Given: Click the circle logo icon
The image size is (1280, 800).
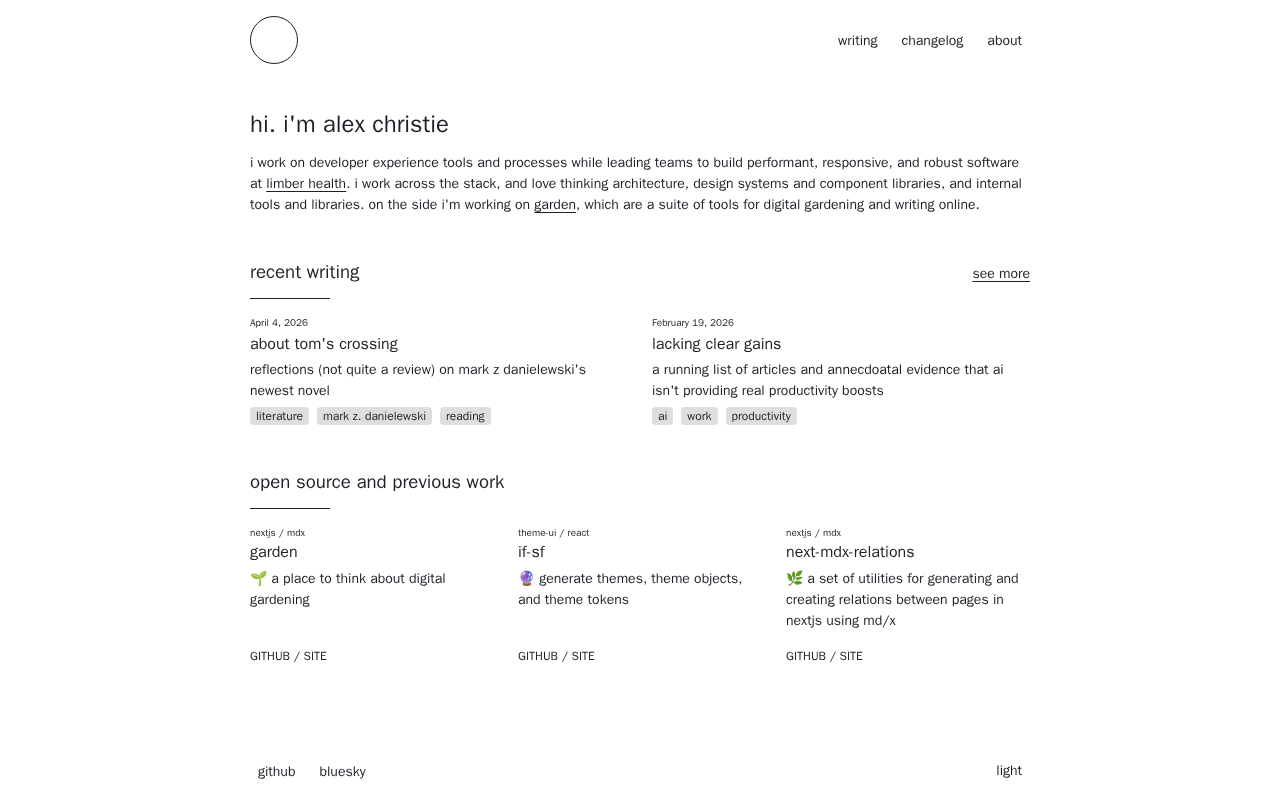Looking at the screenshot, I should click(x=274, y=40).
